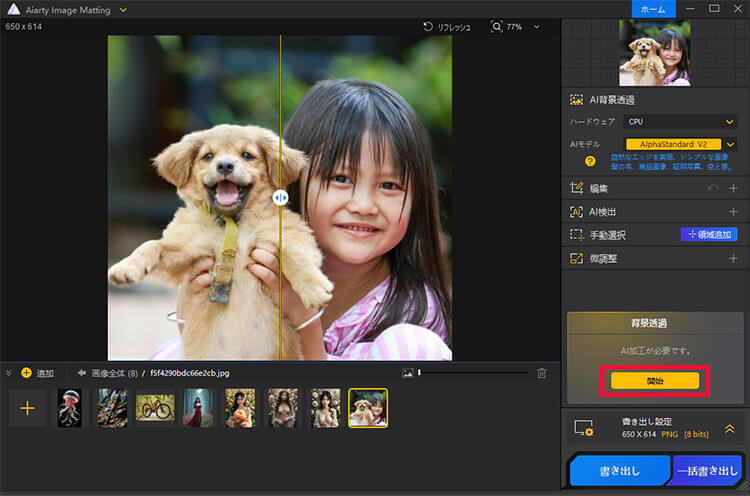Click the 領域追加 button
This screenshot has height=496, width=750.
(x=708, y=234)
